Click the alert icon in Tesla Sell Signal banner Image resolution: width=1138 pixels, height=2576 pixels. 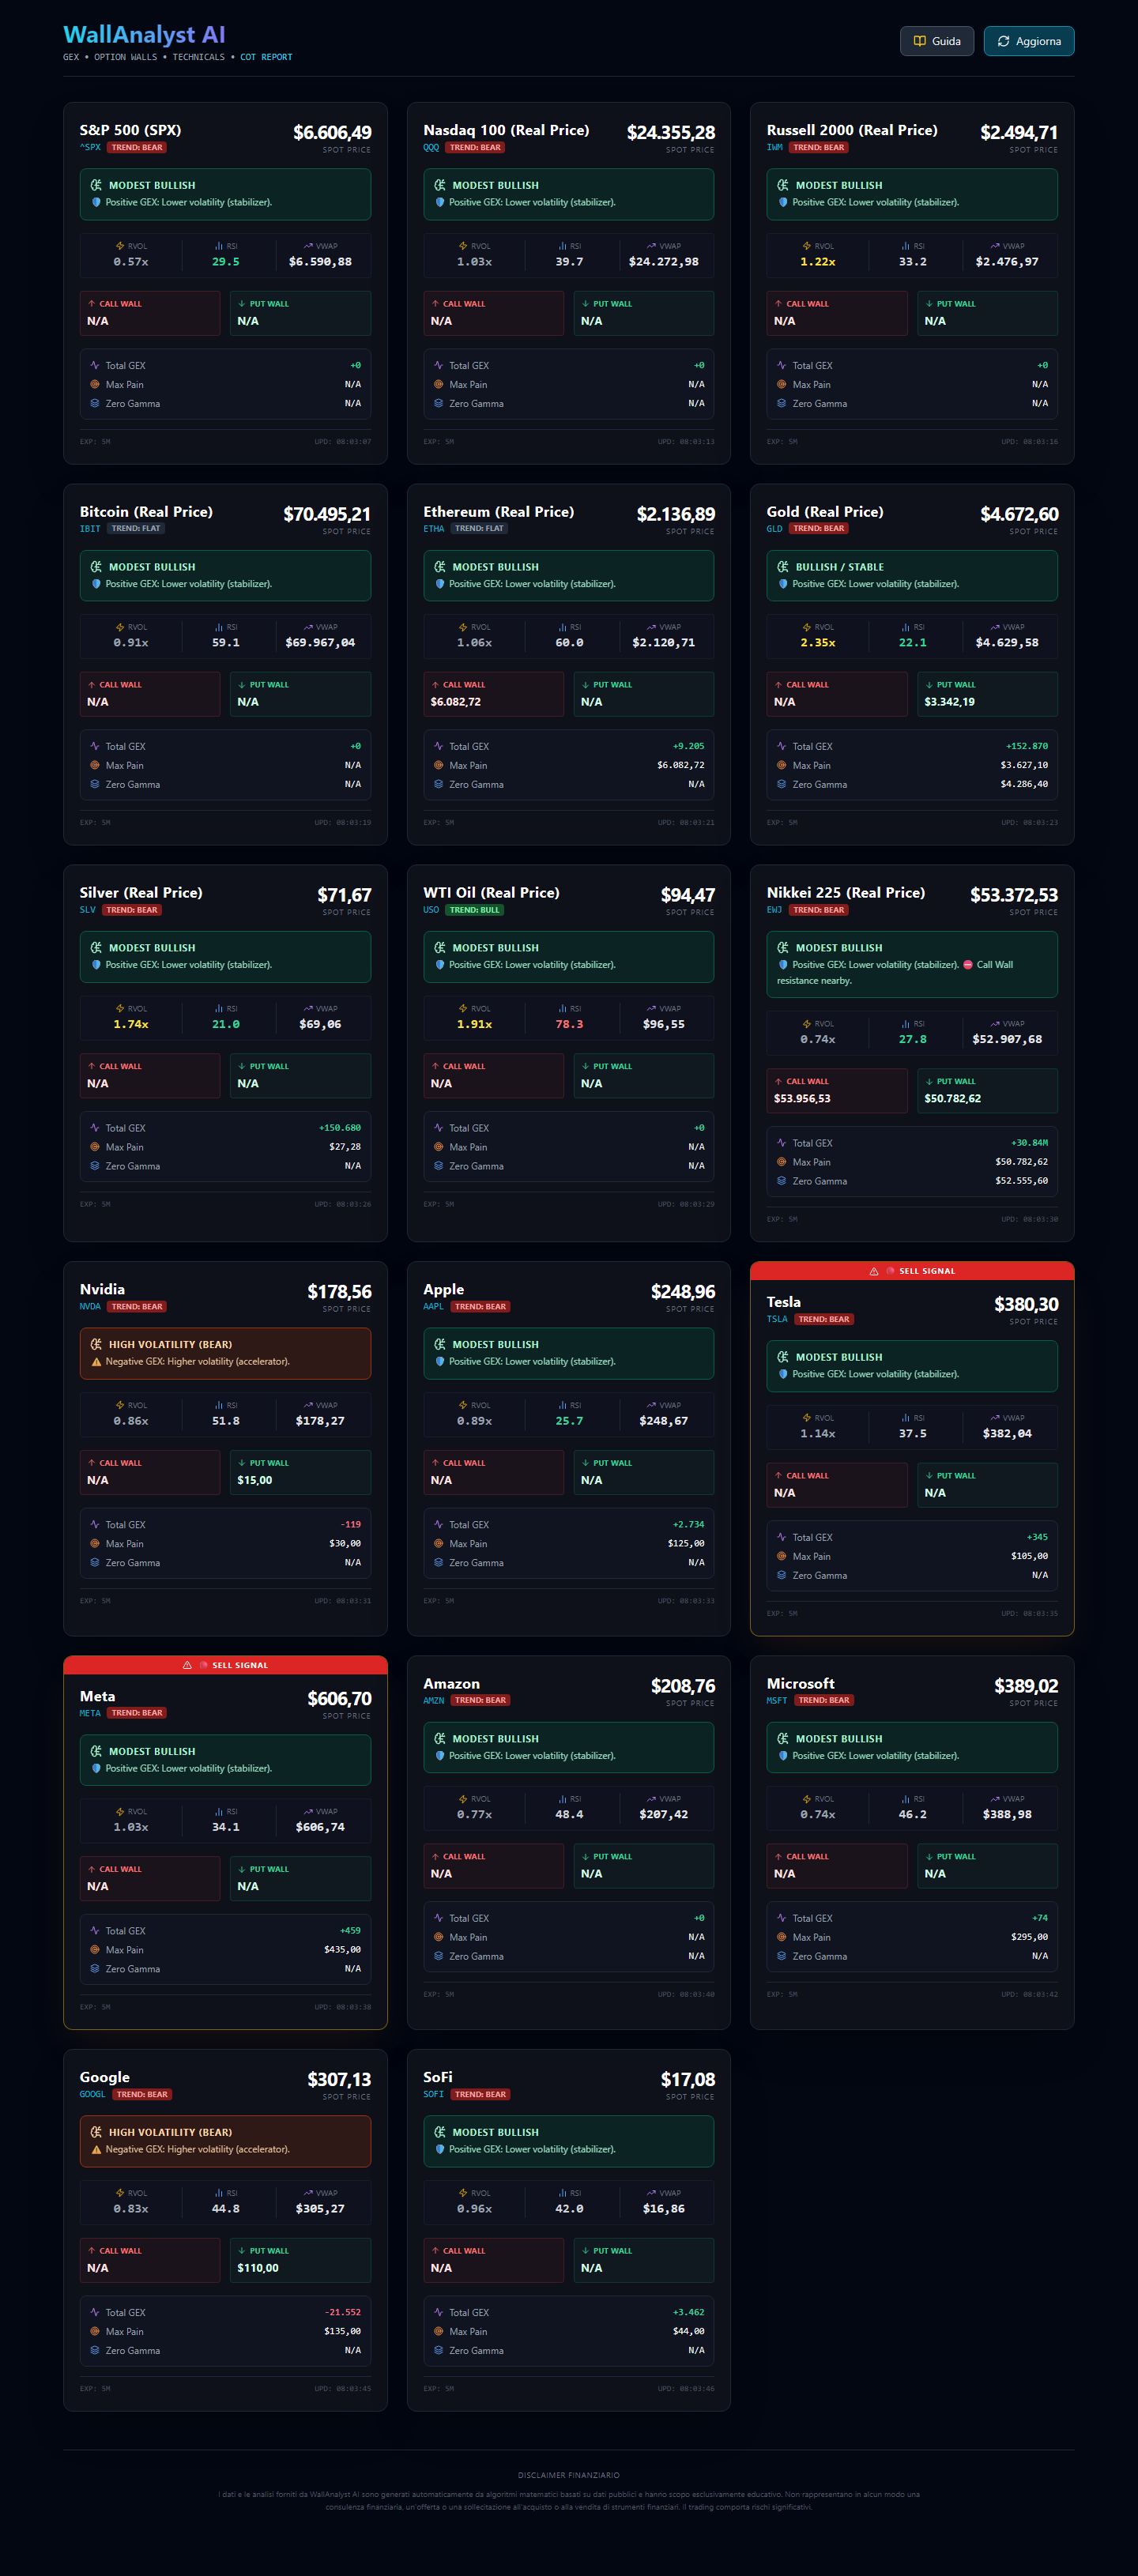tap(874, 1271)
